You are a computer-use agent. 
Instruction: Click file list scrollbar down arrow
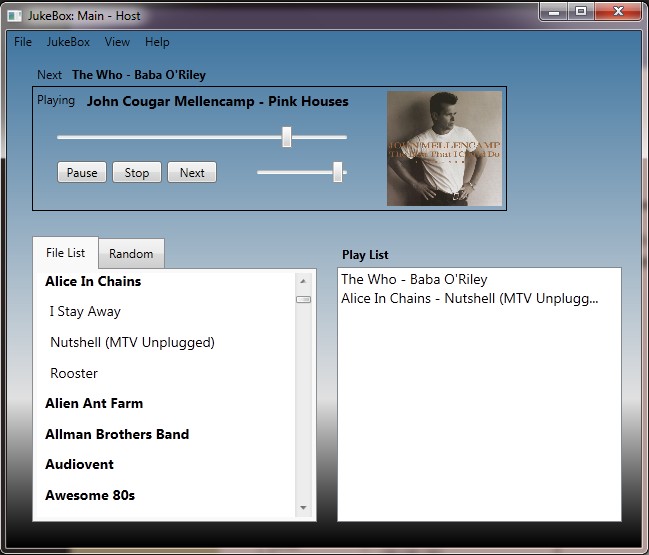303,507
